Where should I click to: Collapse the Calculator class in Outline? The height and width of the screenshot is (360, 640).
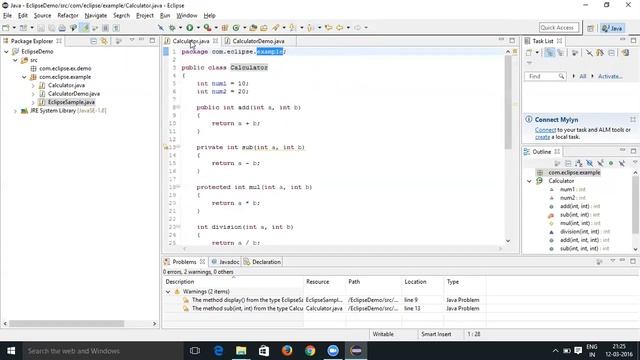(529, 181)
